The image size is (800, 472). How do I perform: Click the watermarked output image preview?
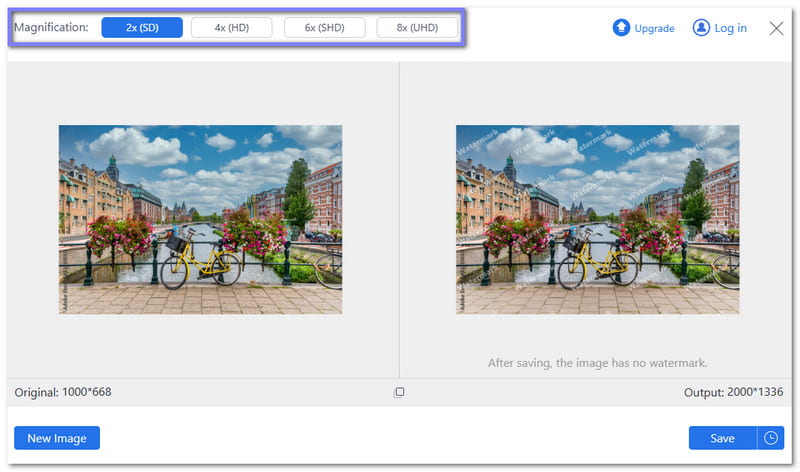pos(597,219)
